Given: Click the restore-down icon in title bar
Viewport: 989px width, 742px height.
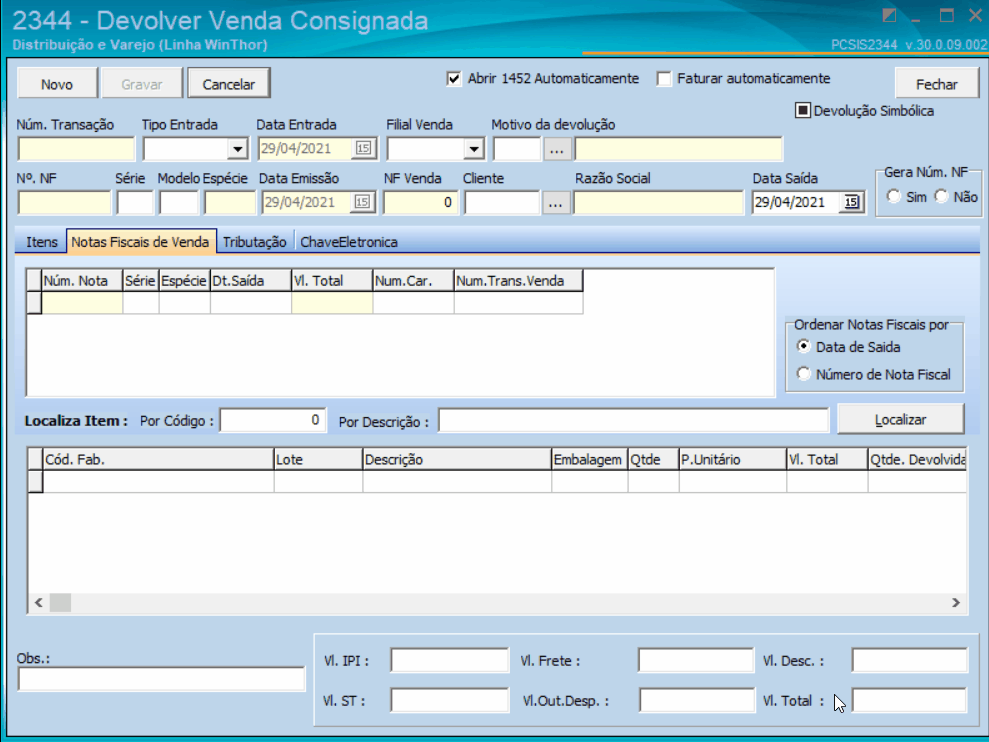Looking at the screenshot, I should pyautogui.click(x=889, y=16).
